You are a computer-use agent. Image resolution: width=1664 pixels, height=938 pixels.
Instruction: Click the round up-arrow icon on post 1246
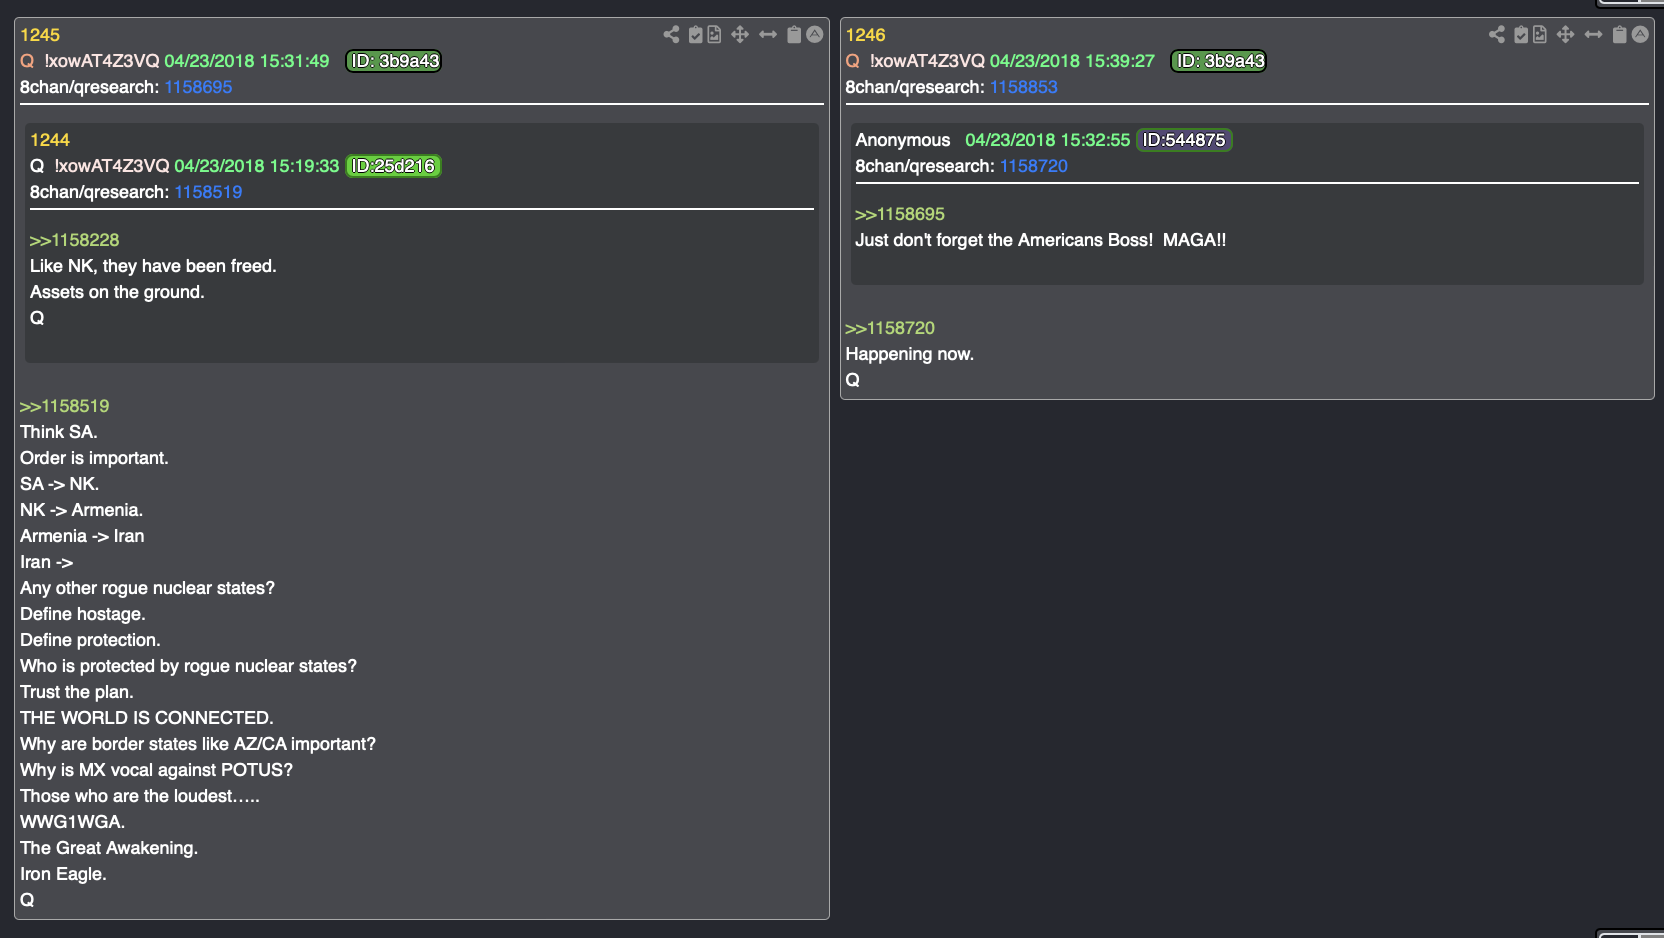(x=1641, y=35)
